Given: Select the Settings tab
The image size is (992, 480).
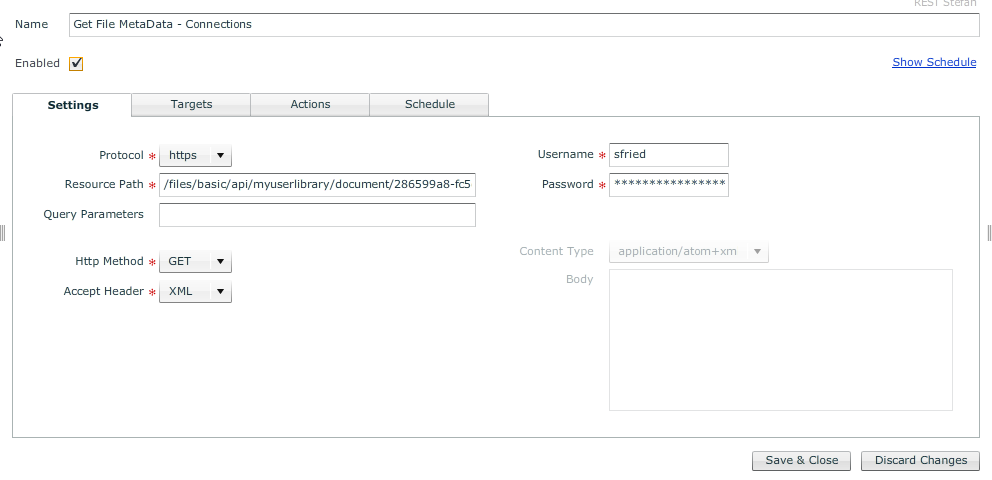Looking at the screenshot, I should (73, 105).
